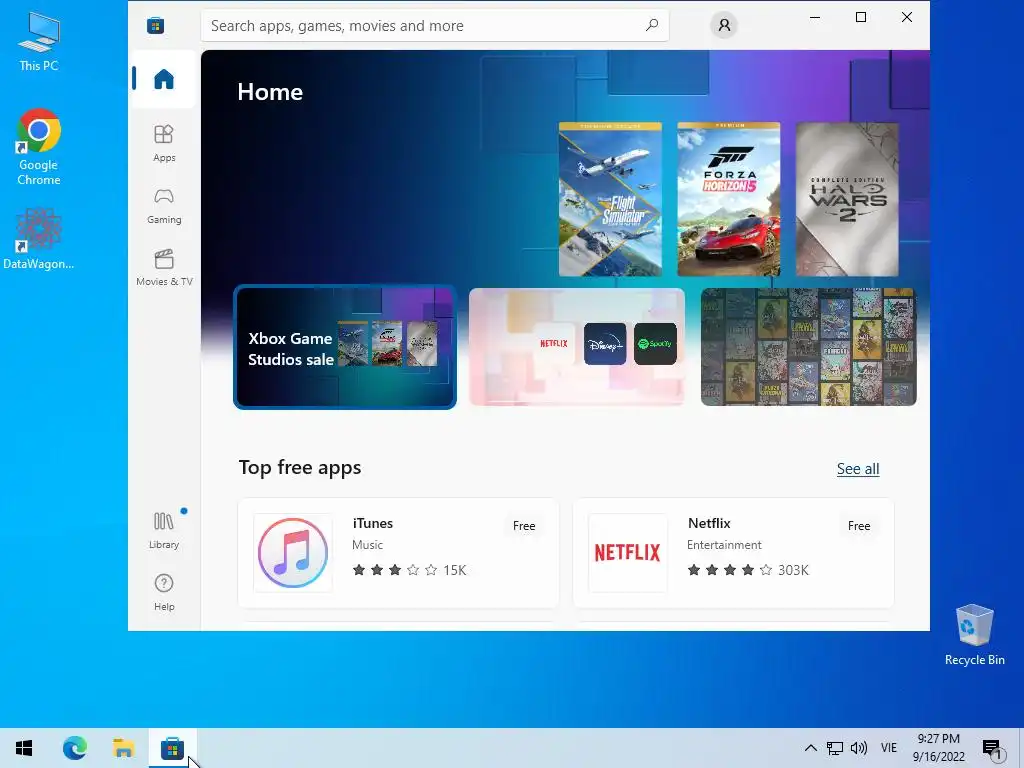Click the search magnifier icon
The width and height of the screenshot is (1024, 768).
tap(652, 25)
